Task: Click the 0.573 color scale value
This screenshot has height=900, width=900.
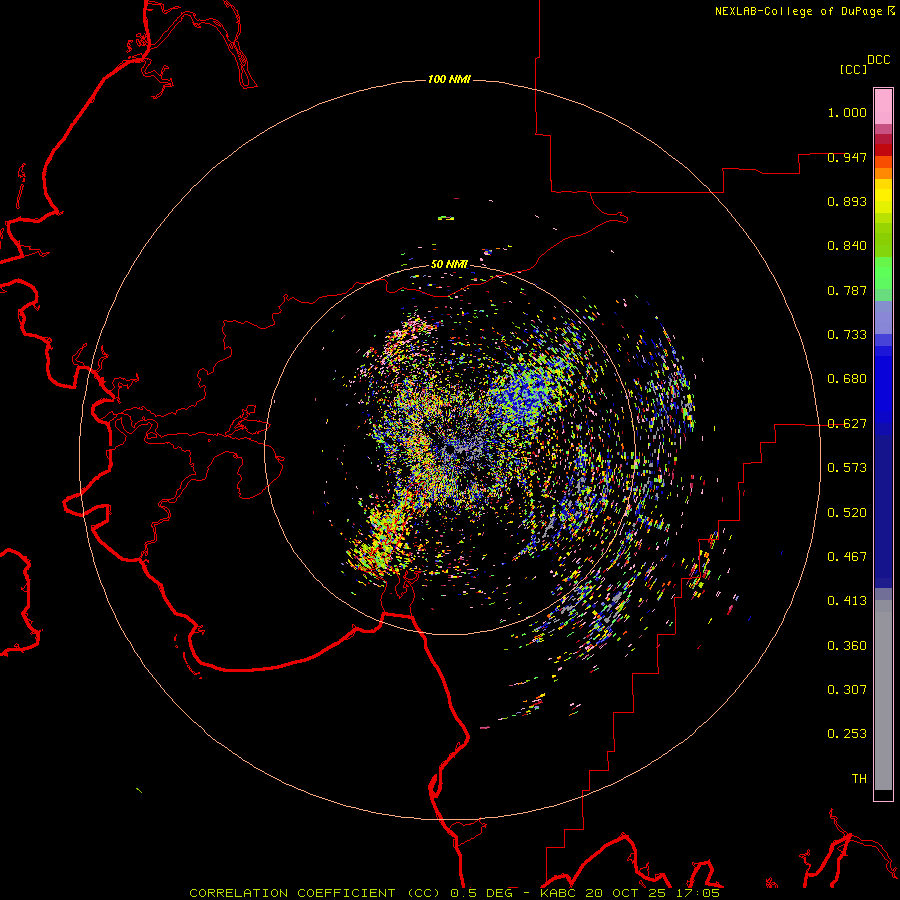Action: [847, 468]
